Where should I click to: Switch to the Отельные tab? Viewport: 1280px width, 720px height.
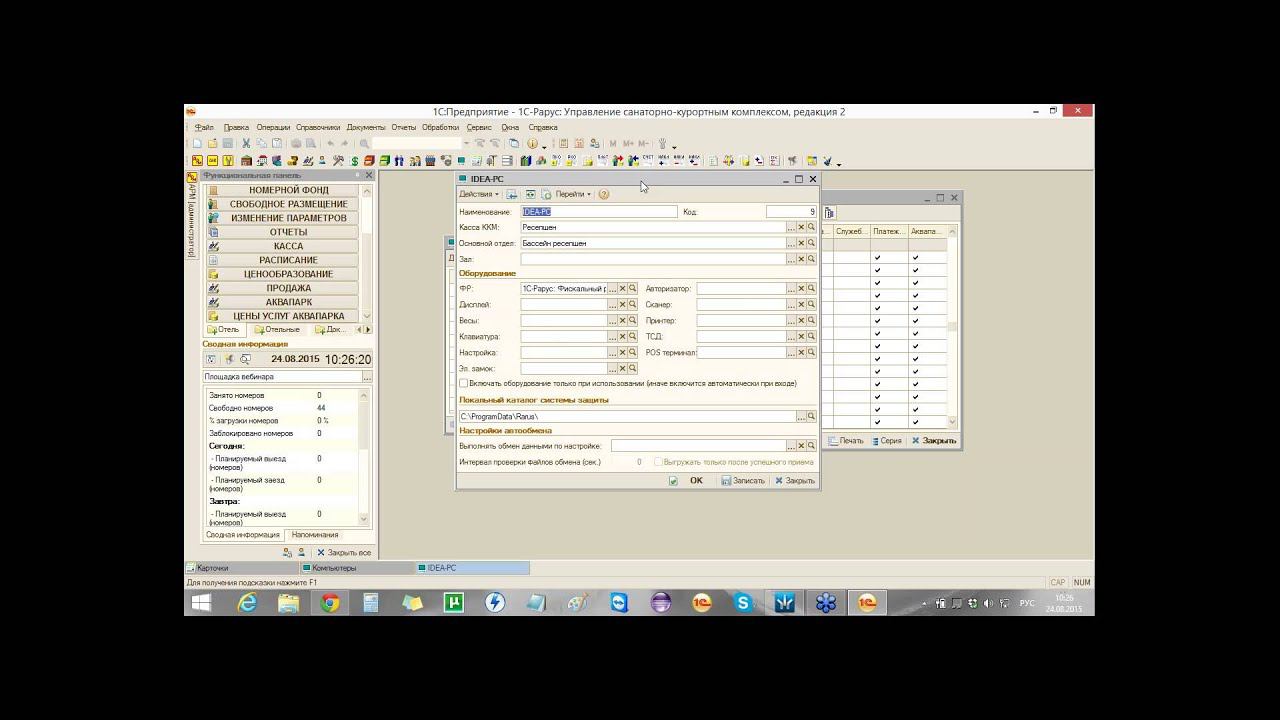(x=276, y=329)
